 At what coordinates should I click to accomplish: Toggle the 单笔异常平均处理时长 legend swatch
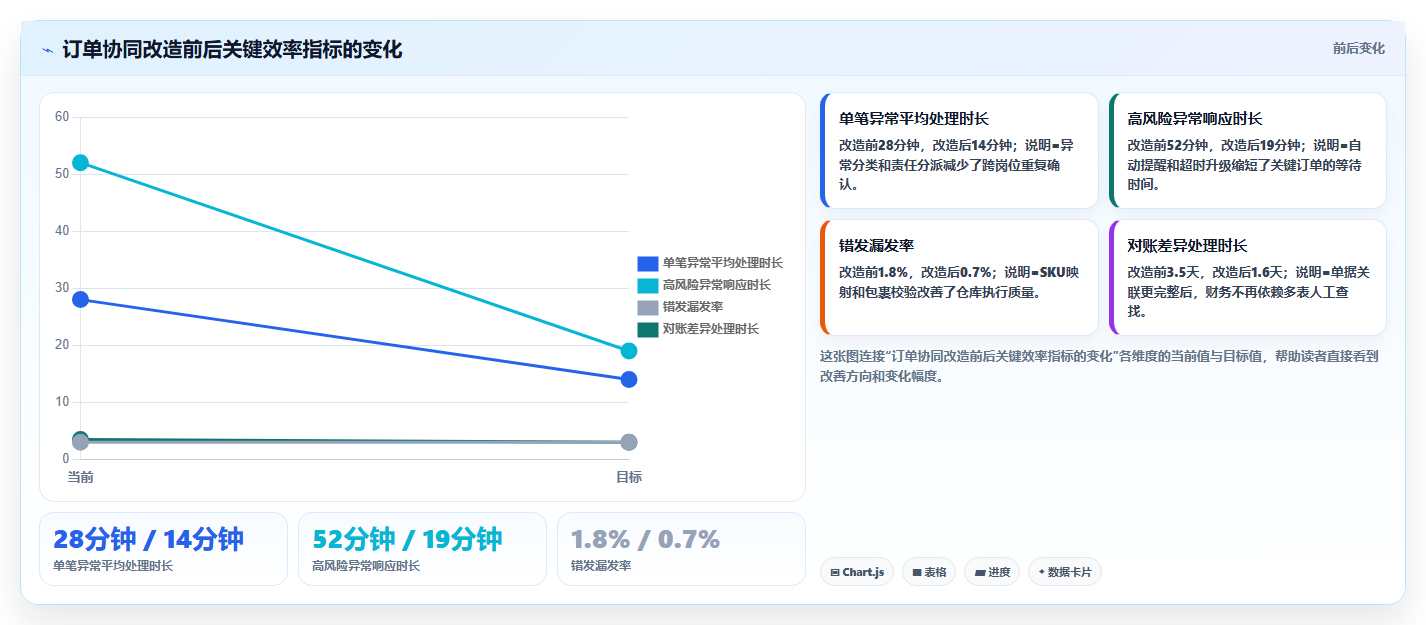point(647,263)
